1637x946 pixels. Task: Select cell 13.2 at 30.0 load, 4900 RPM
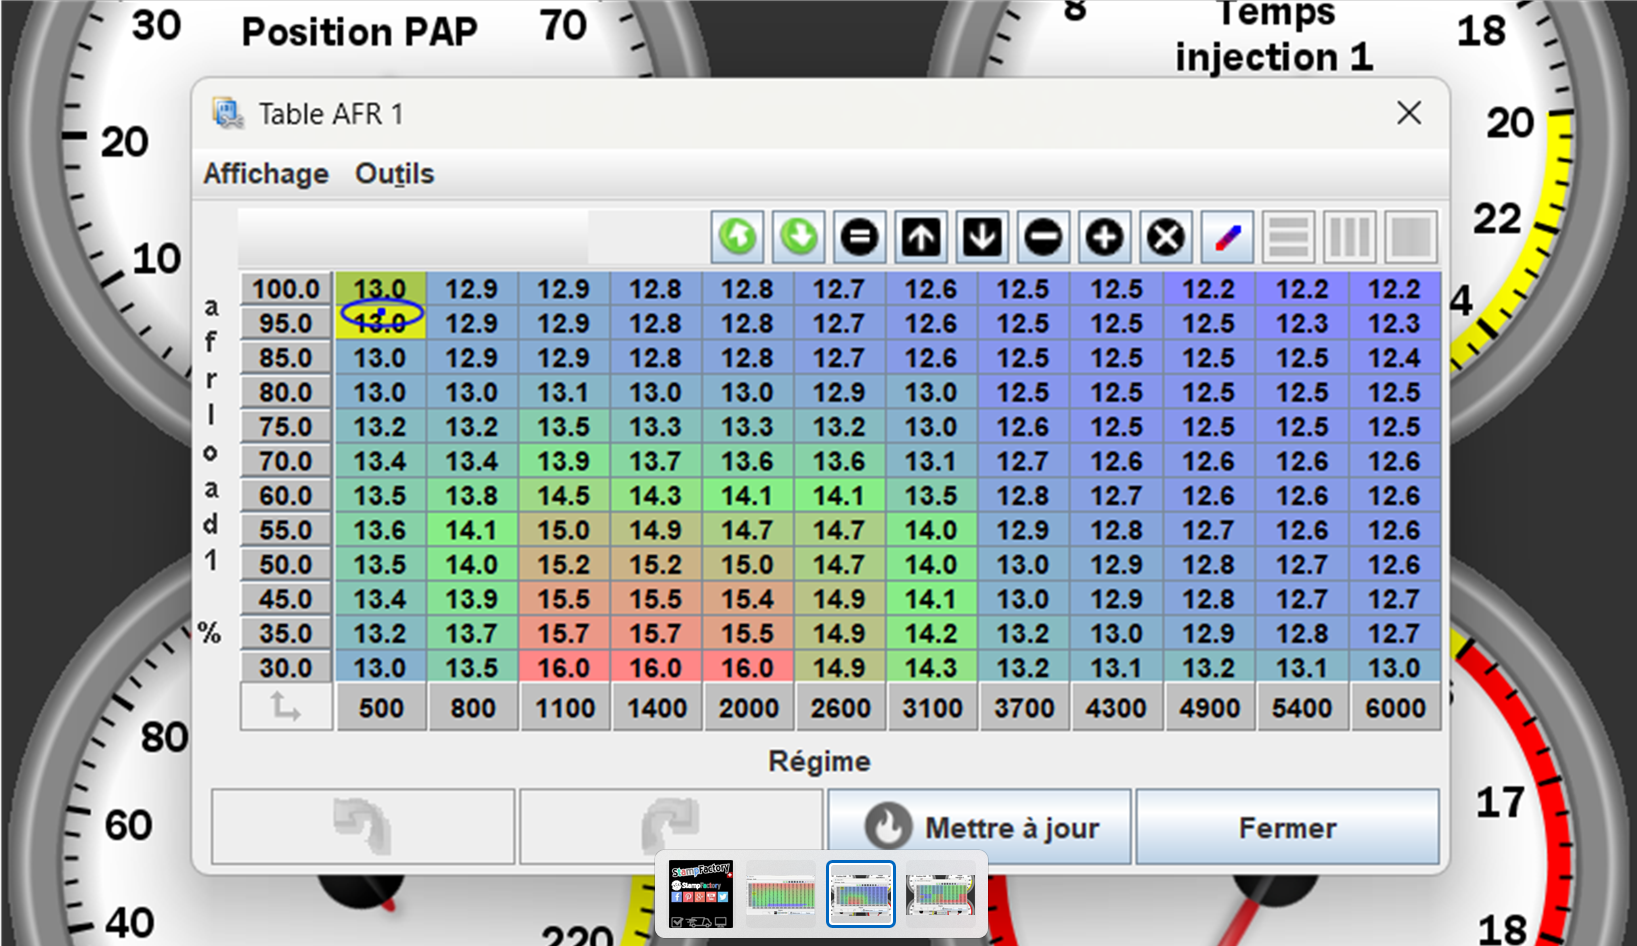click(x=1210, y=667)
